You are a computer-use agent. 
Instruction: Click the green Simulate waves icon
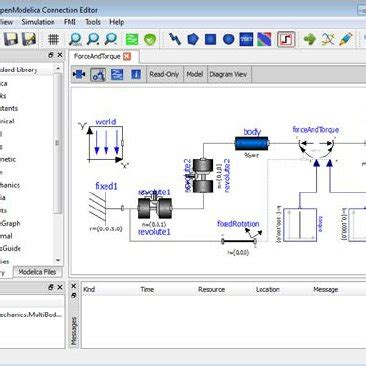click(x=132, y=40)
